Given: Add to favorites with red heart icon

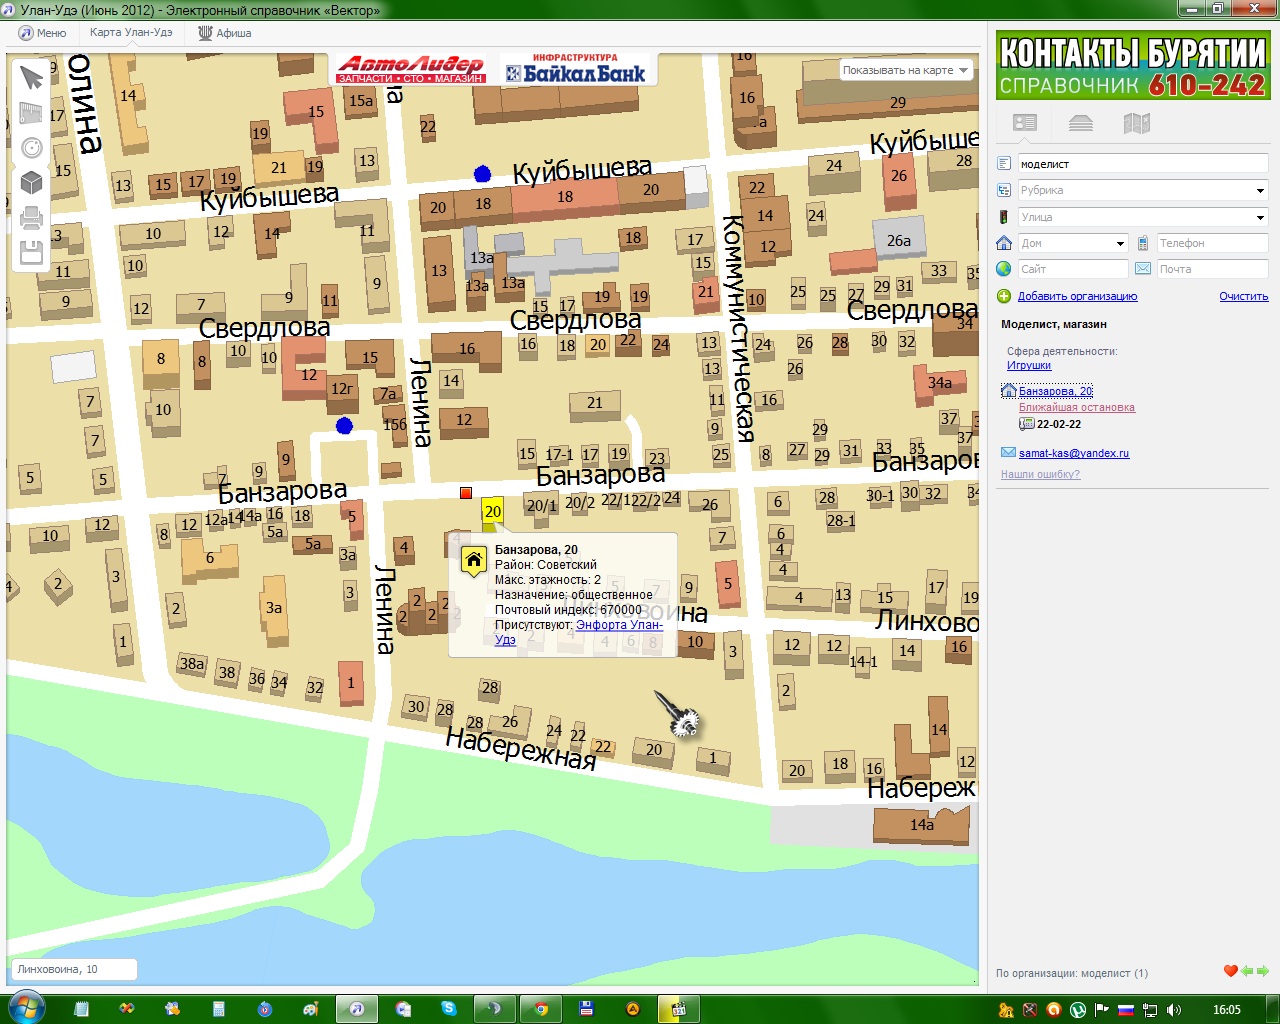Looking at the screenshot, I should click(x=1230, y=971).
